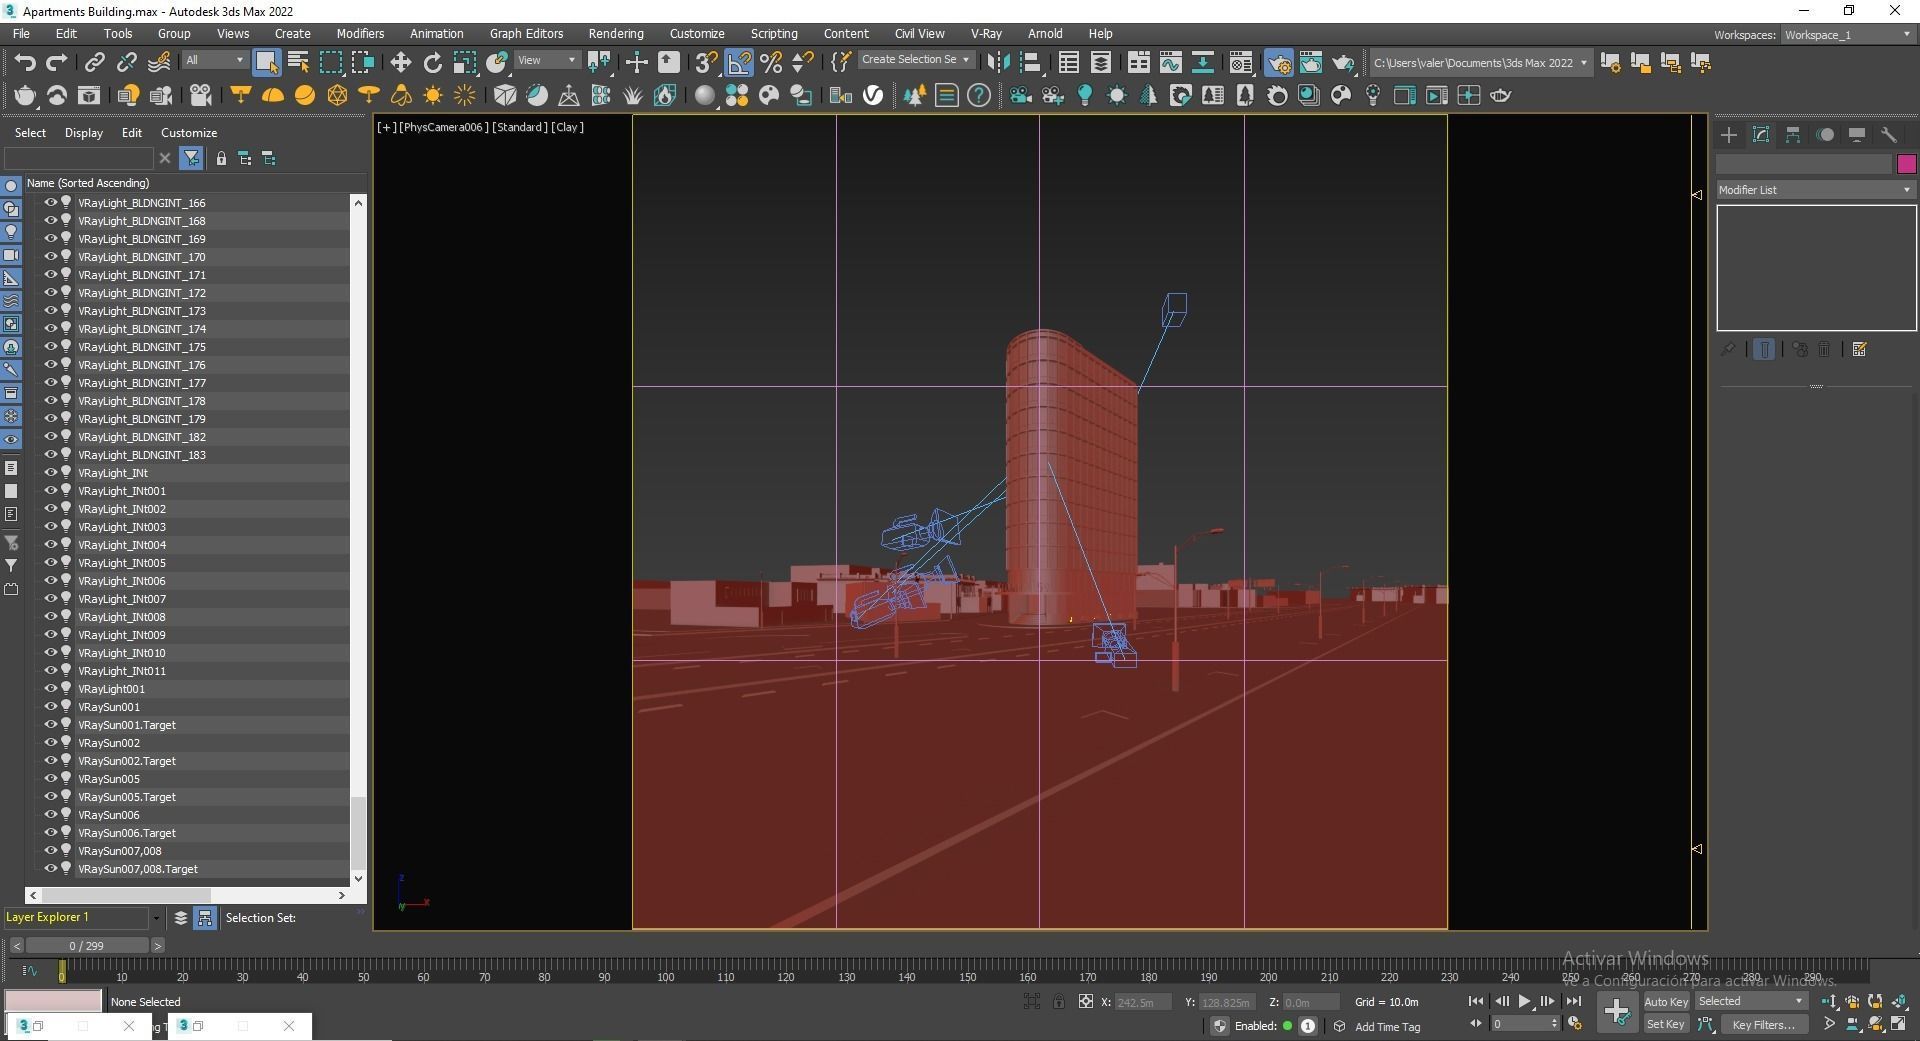Hide VRayLight_INt001 with its eye icon
This screenshot has width=1920, height=1041.
(50, 490)
